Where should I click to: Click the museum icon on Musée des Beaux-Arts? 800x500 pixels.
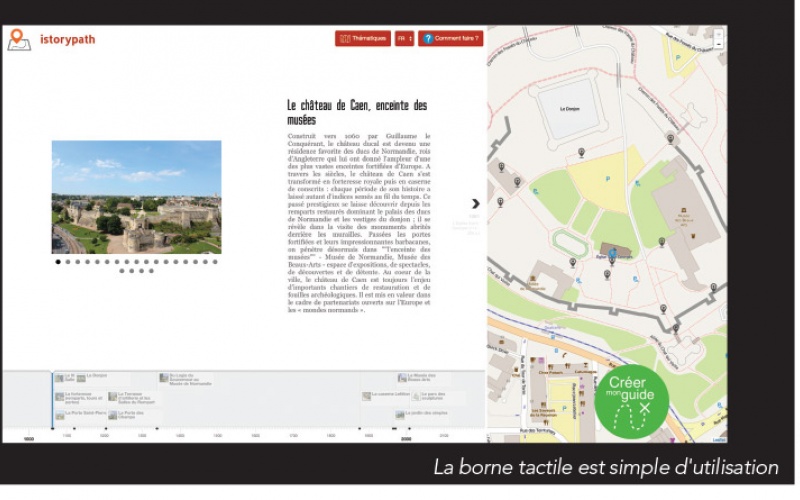pos(684,210)
